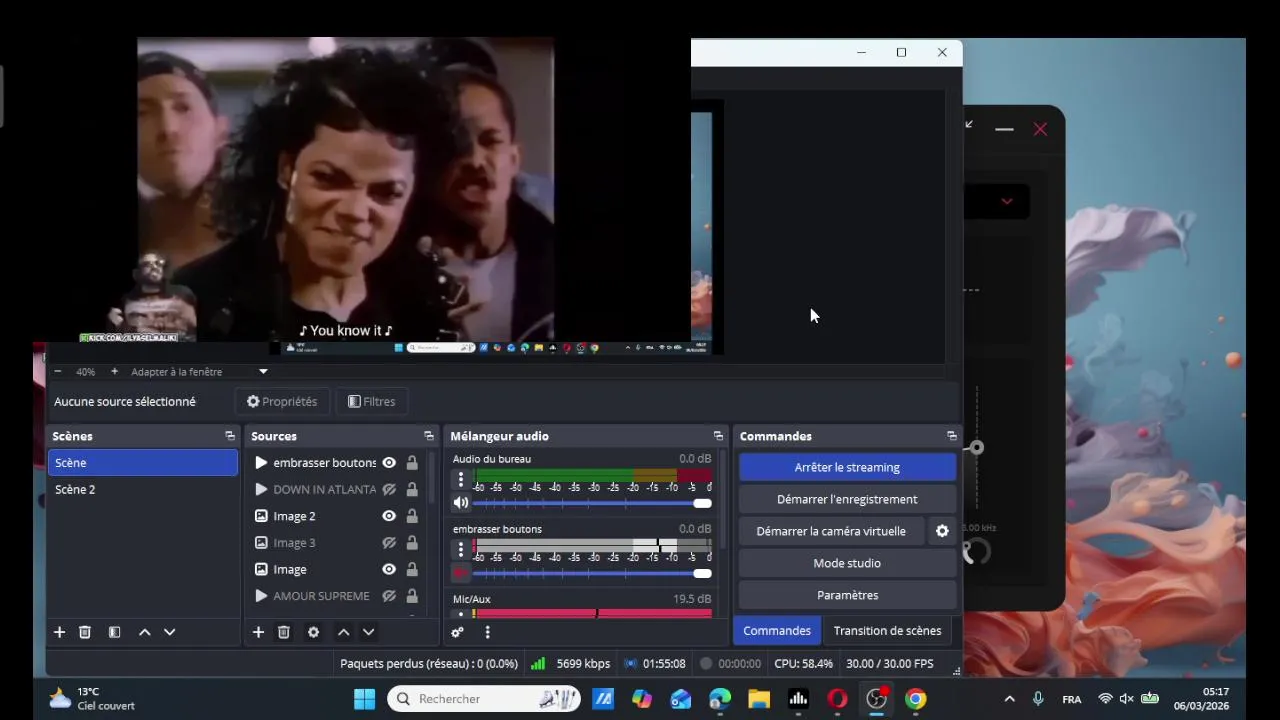Click Démarrer l'enregistrement button

coord(847,499)
